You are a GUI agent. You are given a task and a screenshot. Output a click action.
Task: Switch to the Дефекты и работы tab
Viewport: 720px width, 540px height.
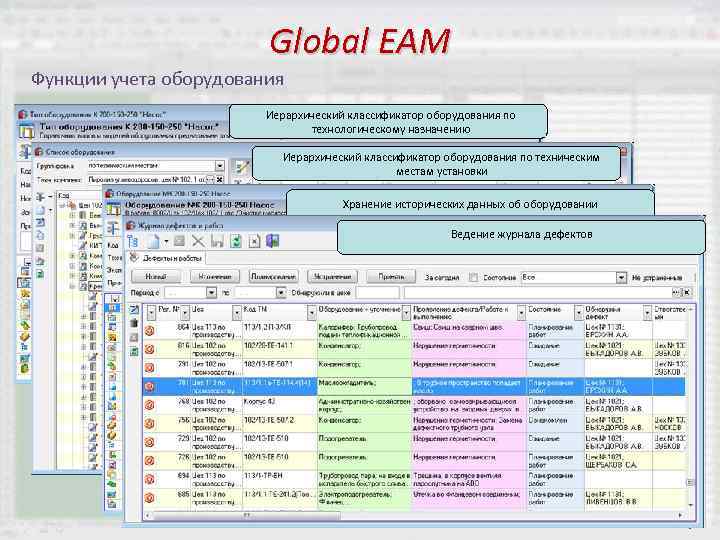pos(167,258)
